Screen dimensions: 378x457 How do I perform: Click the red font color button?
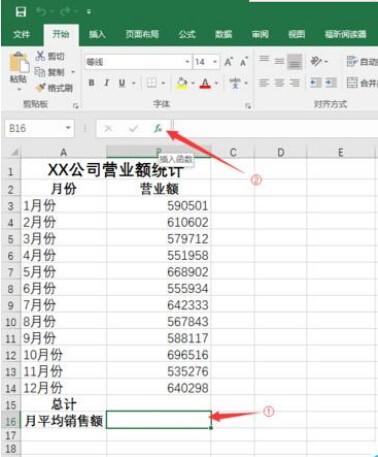[x=205, y=83]
